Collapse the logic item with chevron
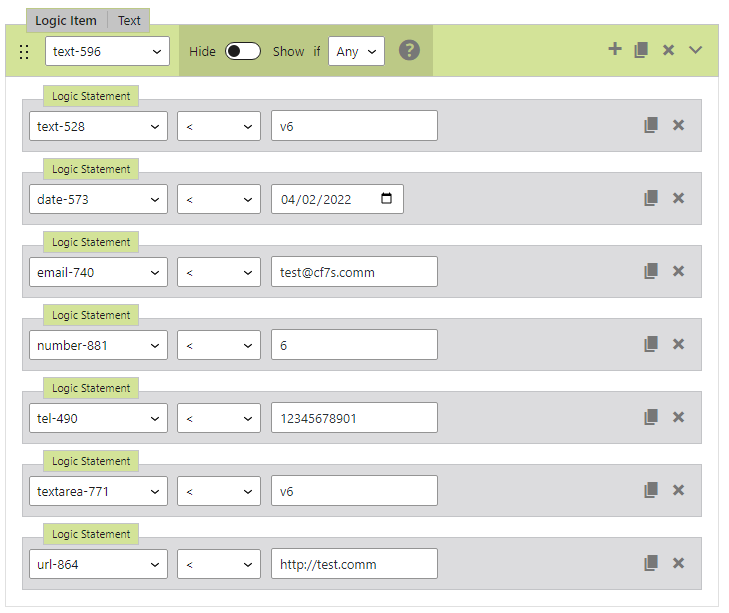 coord(696,49)
